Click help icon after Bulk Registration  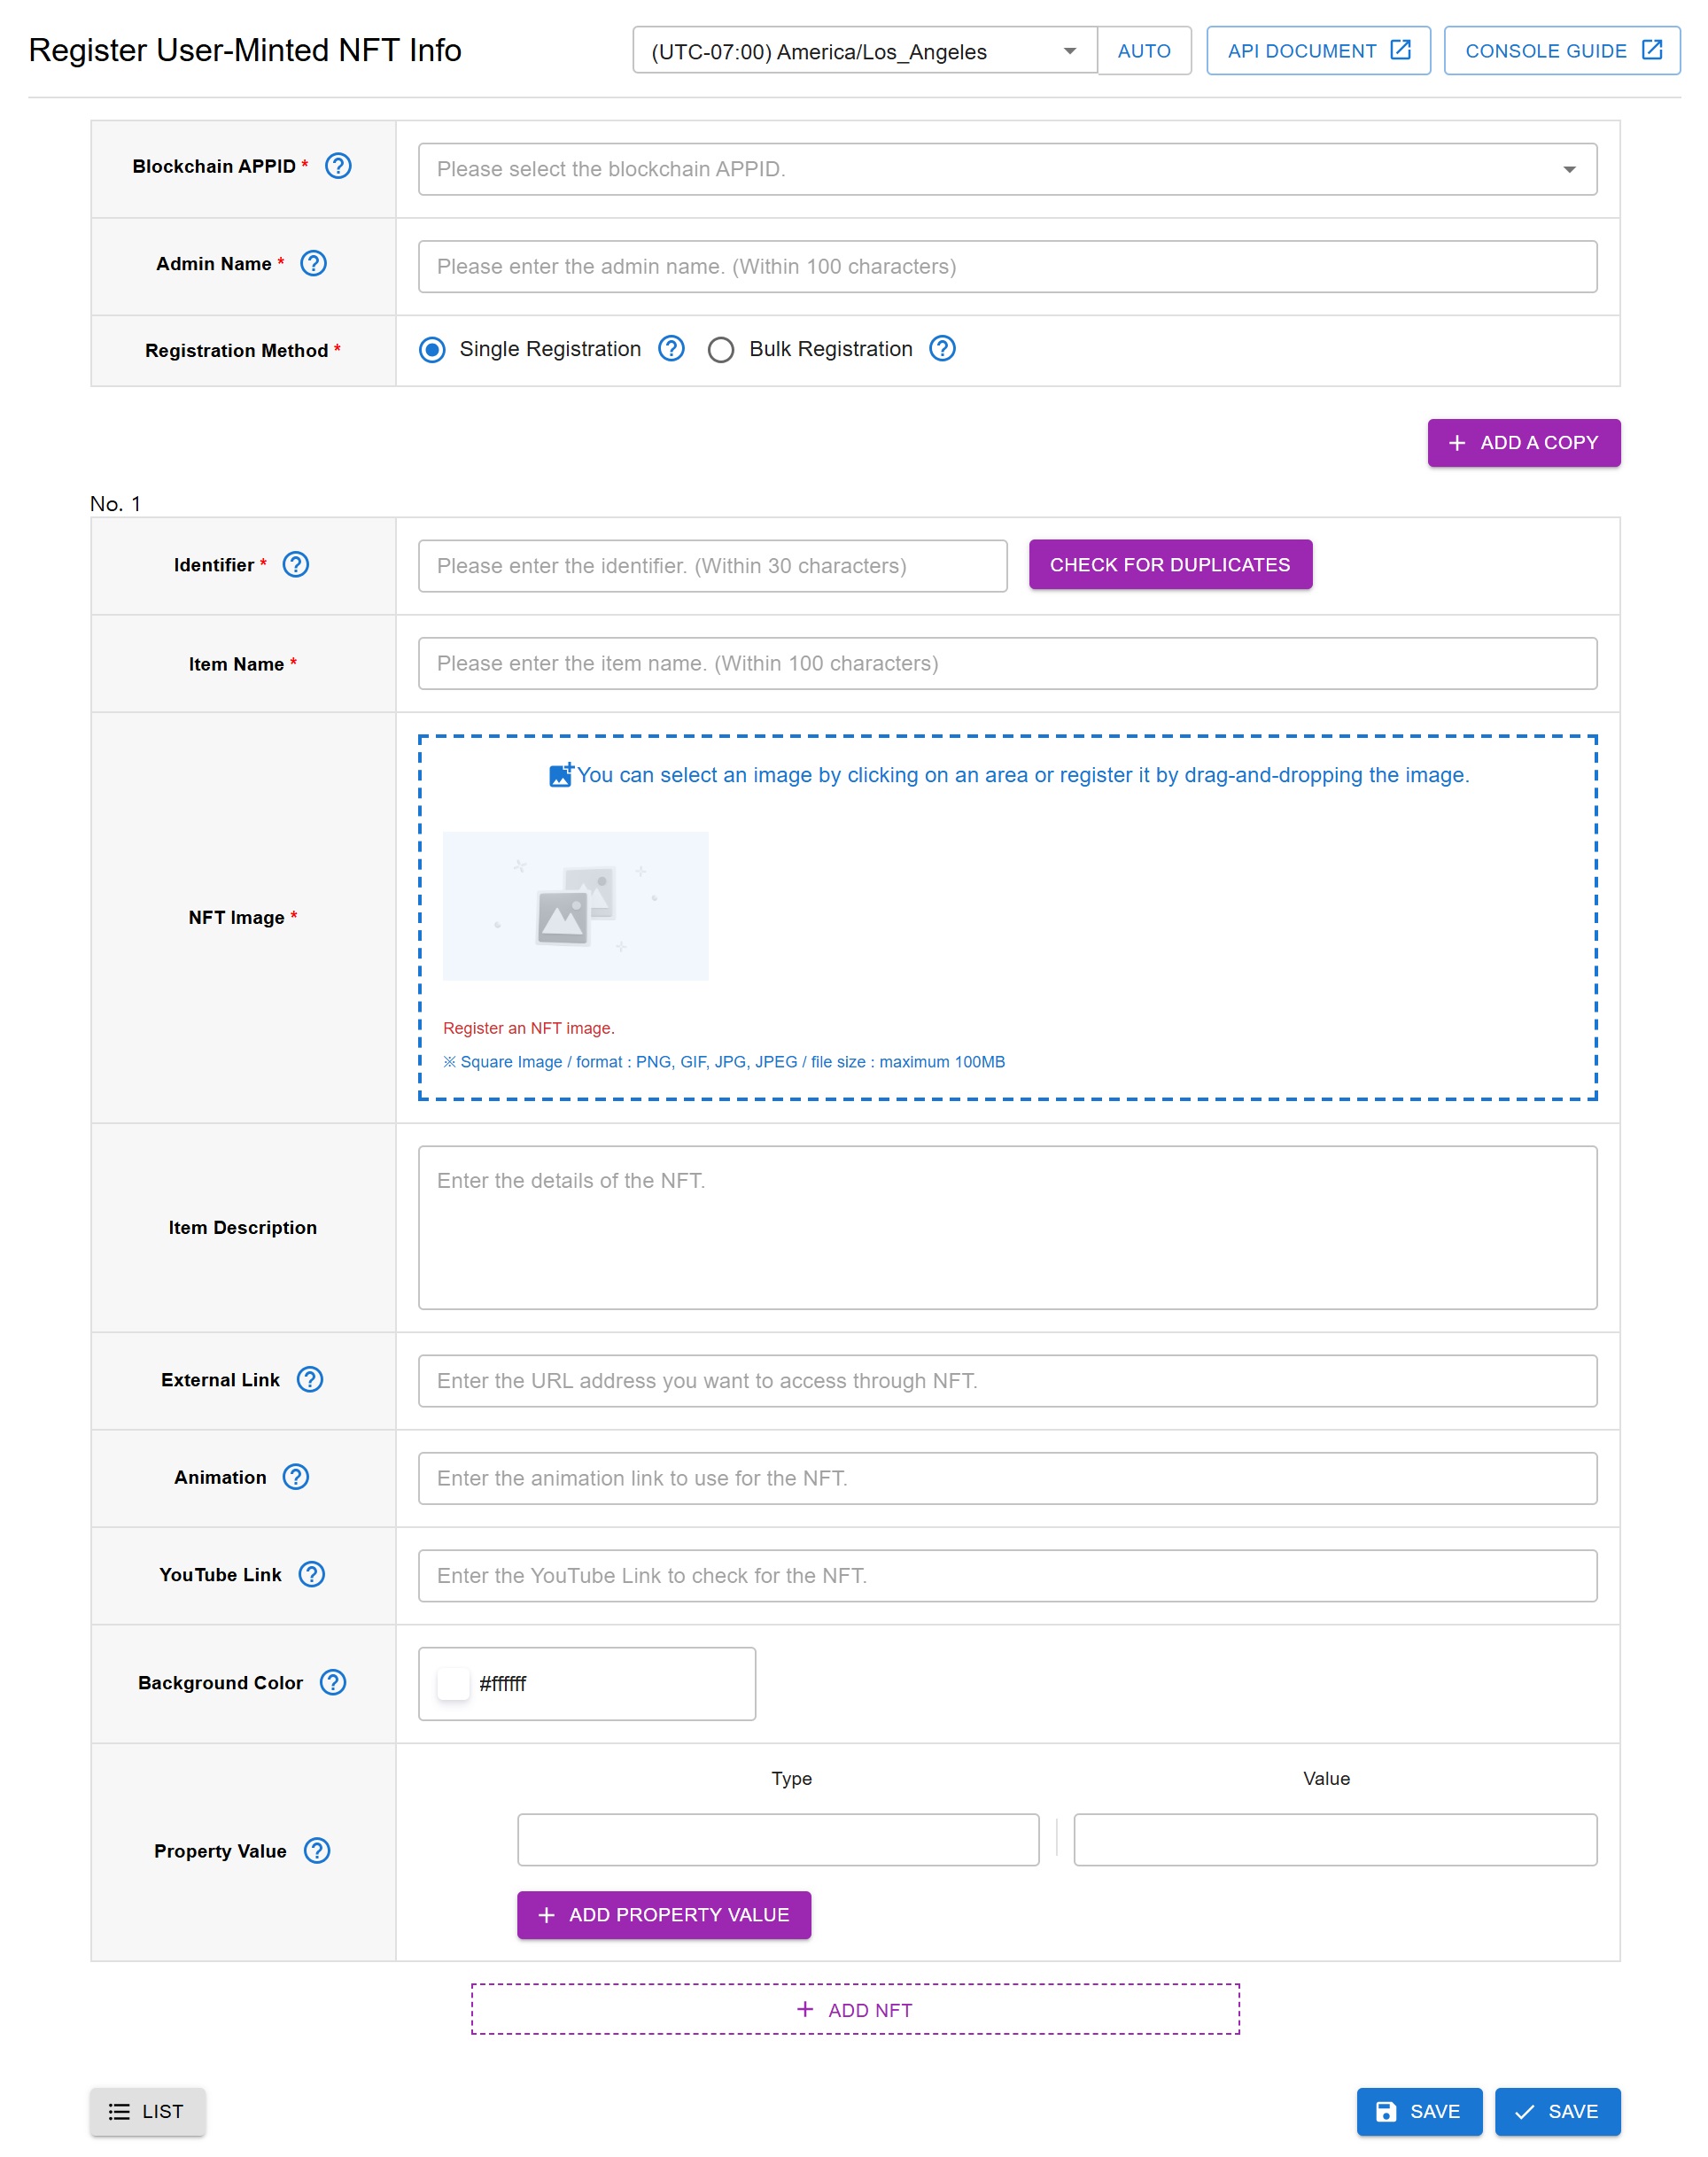tap(942, 348)
